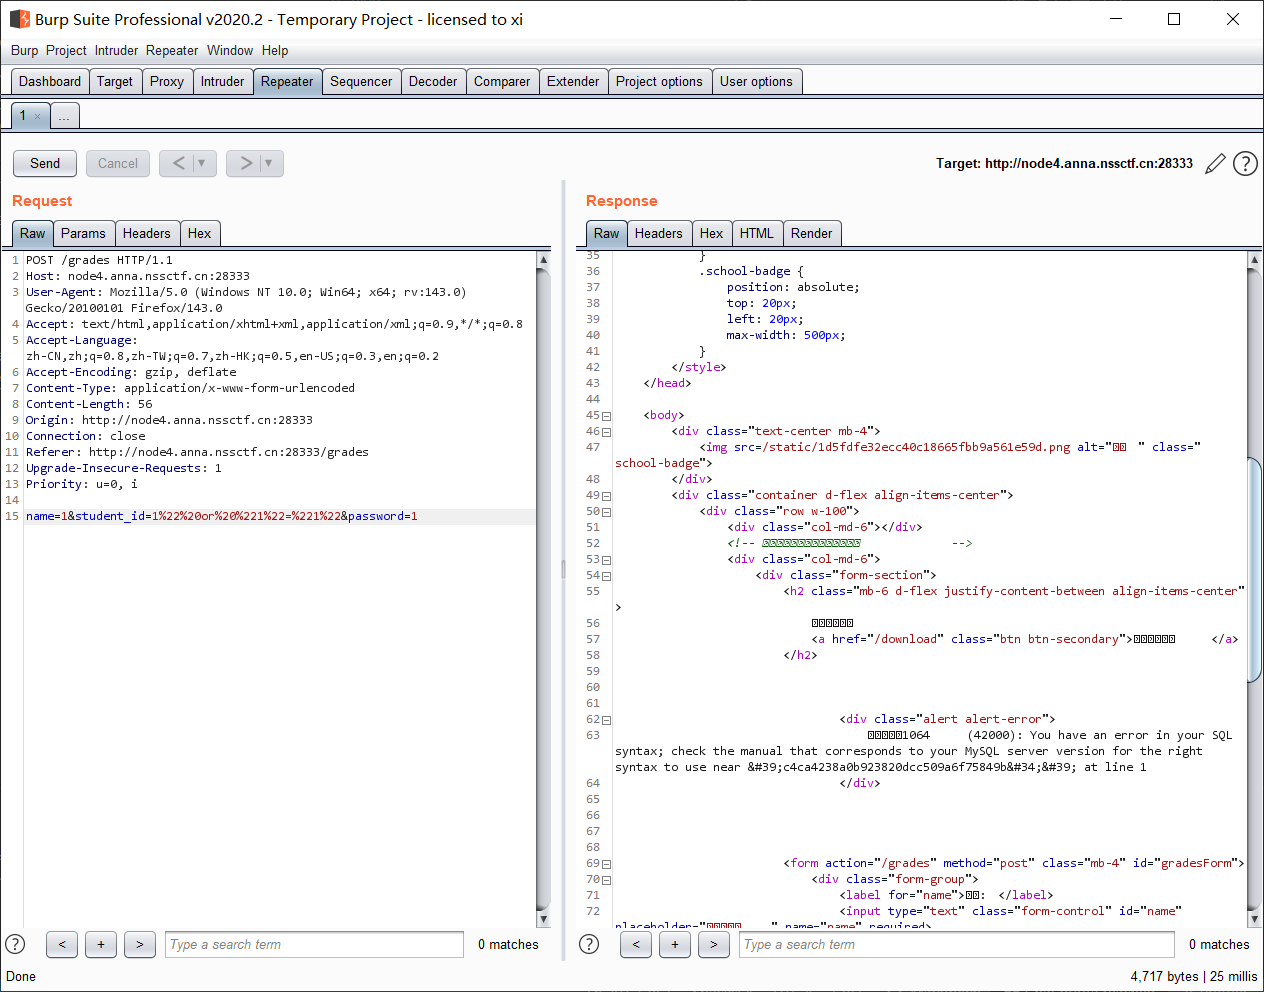This screenshot has height=992, width=1264.
Task: Click the request search help icon
Action: pos(15,944)
